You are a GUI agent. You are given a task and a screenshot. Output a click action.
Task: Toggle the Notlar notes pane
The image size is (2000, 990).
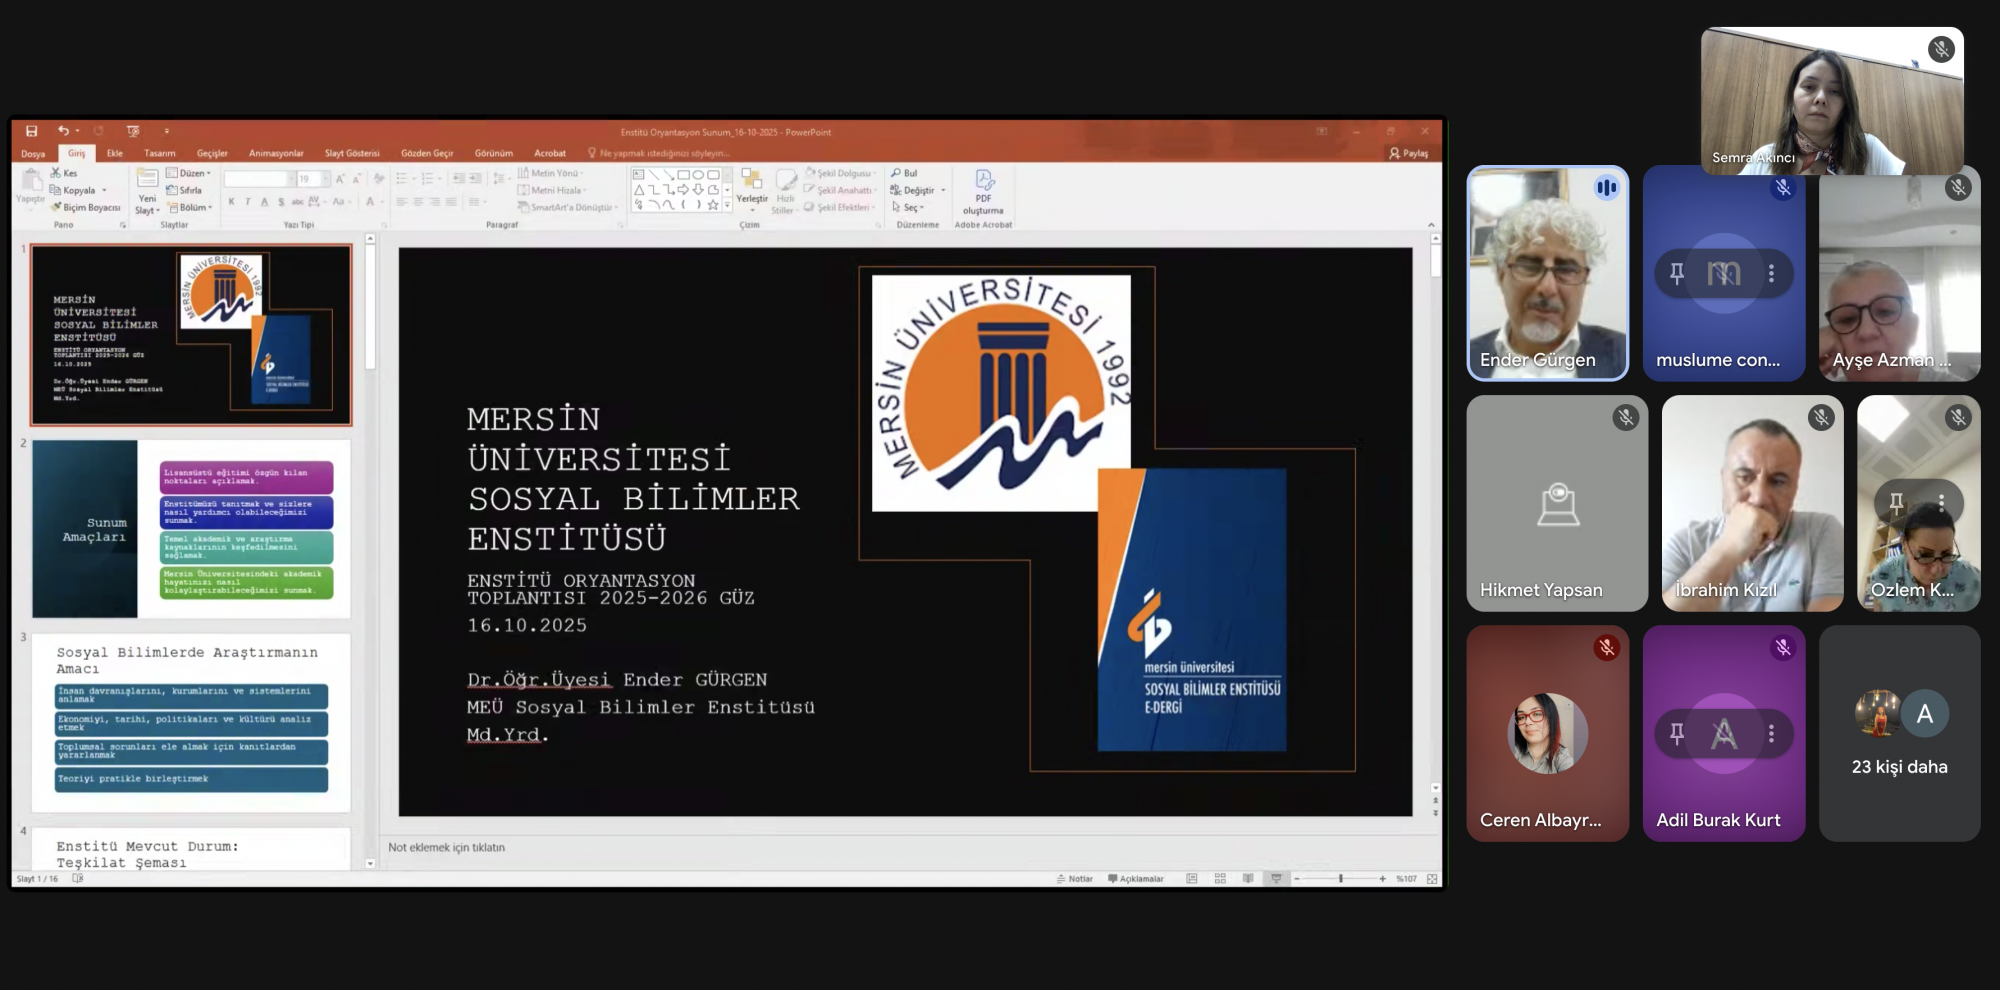pyautogui.click(x=1075, y=879)
